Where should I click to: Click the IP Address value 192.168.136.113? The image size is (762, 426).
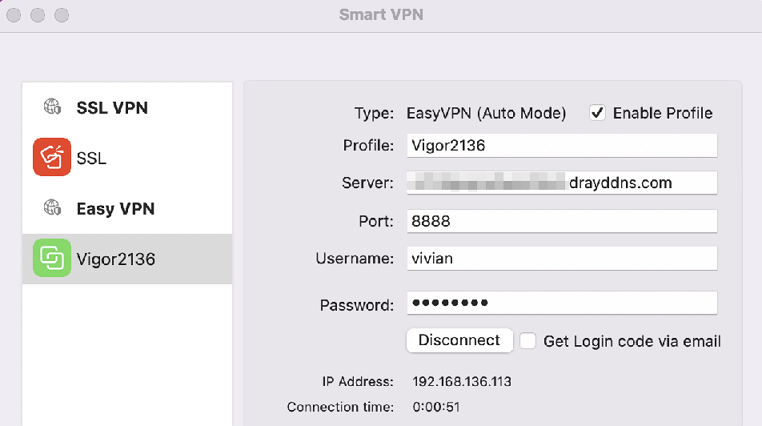coord(462,382)
